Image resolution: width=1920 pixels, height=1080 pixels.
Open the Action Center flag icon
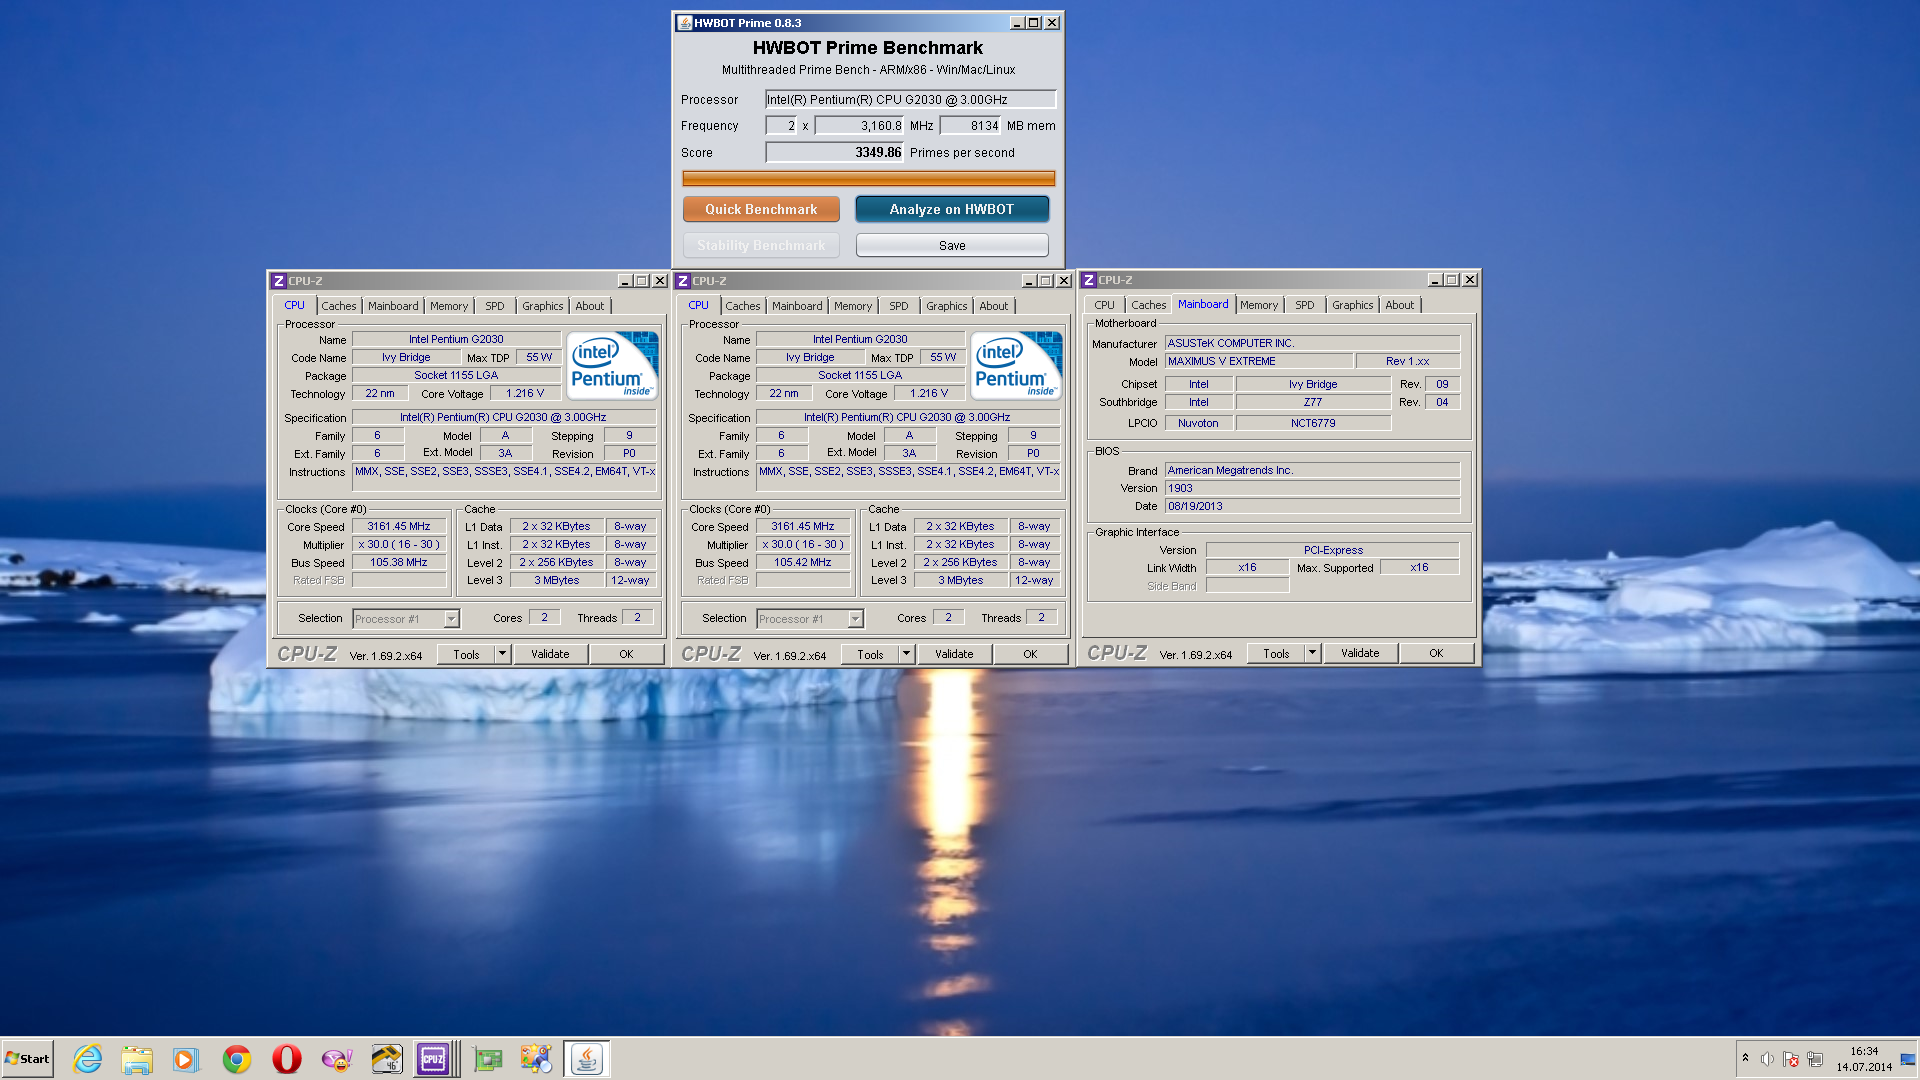point(1791,1059)
